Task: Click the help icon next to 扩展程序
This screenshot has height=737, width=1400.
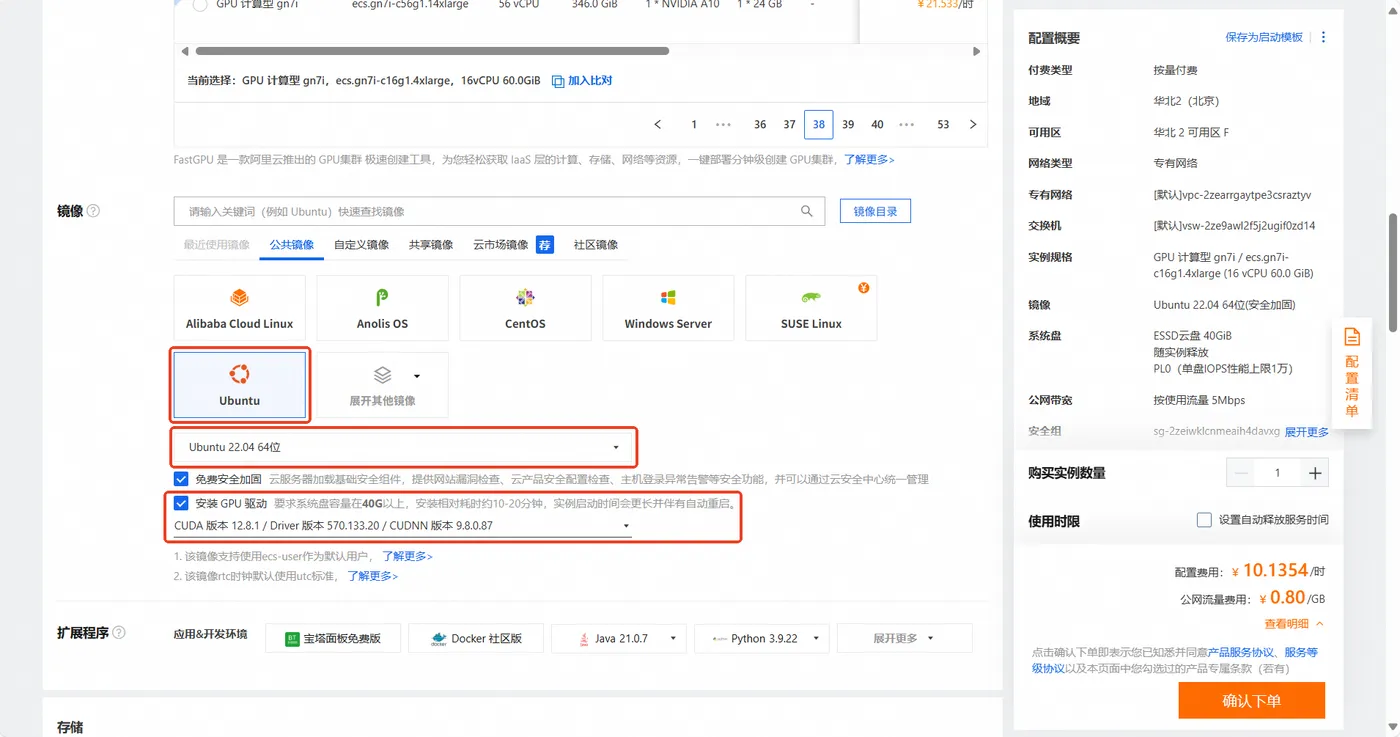Action: click(x=119, y=633)
